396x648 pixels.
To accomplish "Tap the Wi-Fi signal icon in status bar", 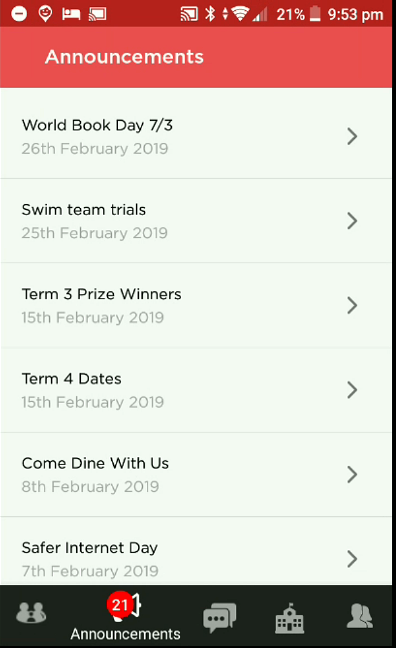I will (240, 14).
